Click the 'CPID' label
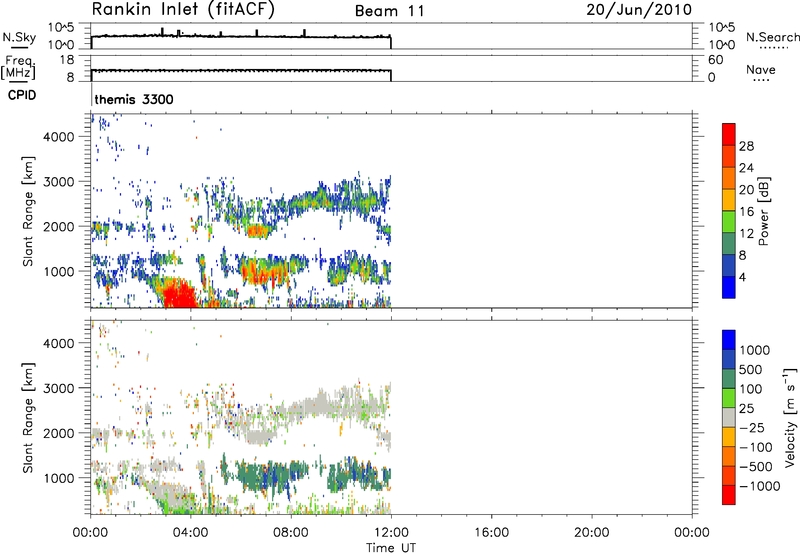This screenshot has width=800, height=554. (x=22, y=95)
